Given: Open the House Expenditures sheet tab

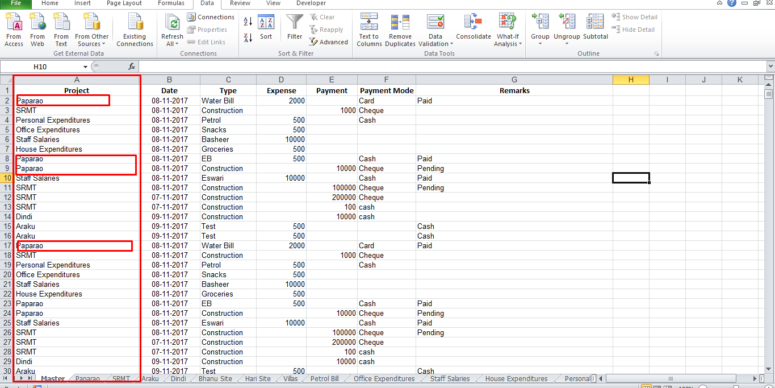Looking at the screenshot, I should coord(517,379).
